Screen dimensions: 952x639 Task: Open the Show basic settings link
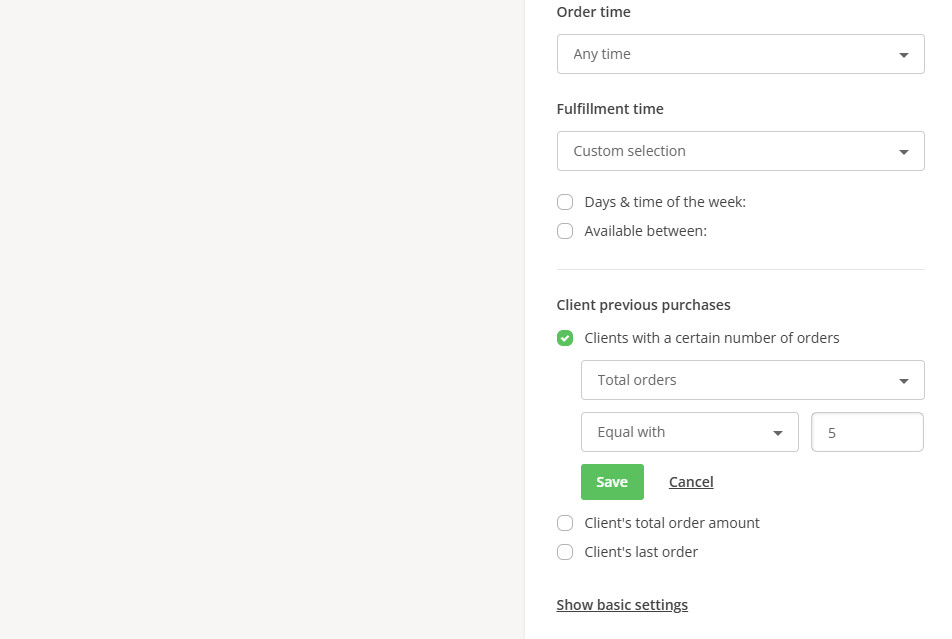tap(622, 605)
